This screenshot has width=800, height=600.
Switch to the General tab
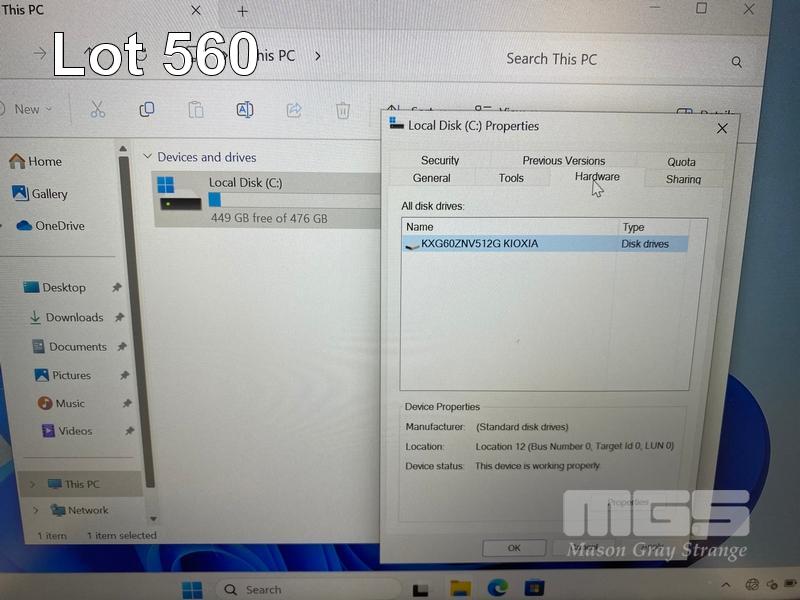click(431, 178)
